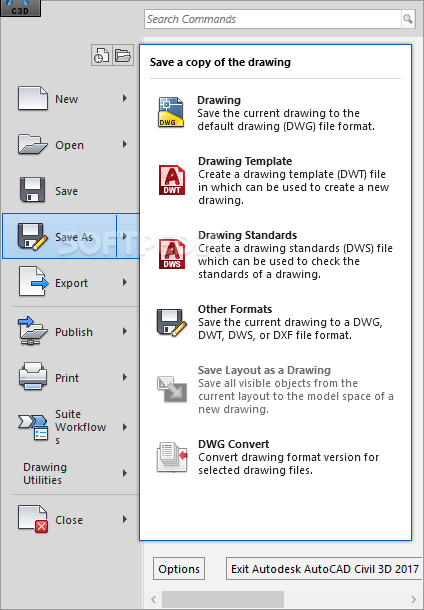Click the Save floppy disk icon

(x=32, y=190)
